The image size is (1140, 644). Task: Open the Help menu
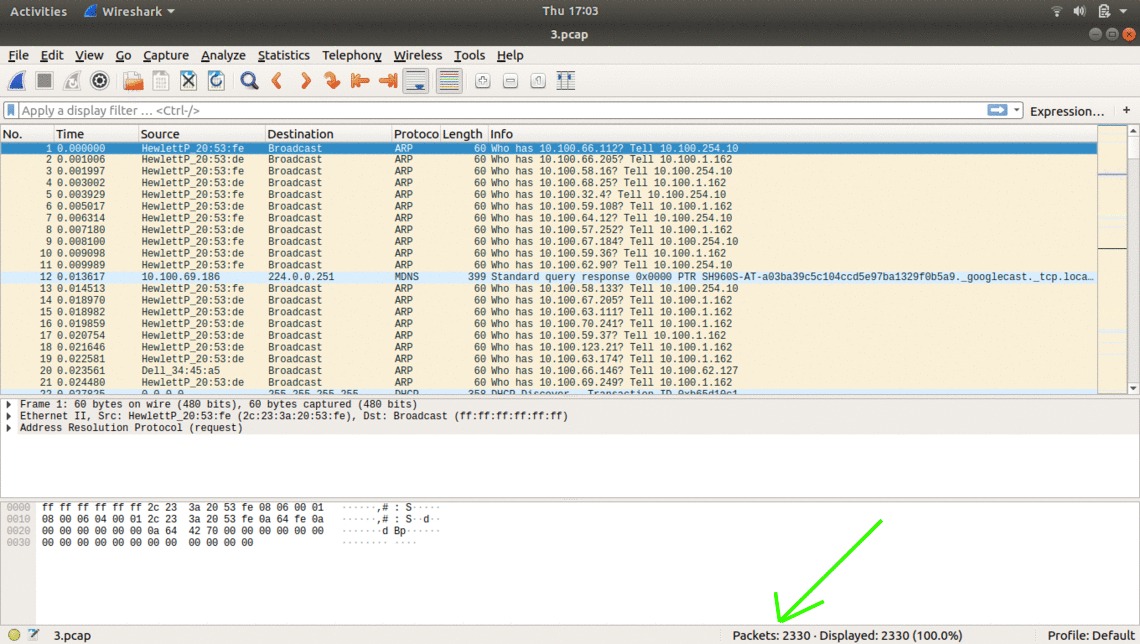click(510, 55)
